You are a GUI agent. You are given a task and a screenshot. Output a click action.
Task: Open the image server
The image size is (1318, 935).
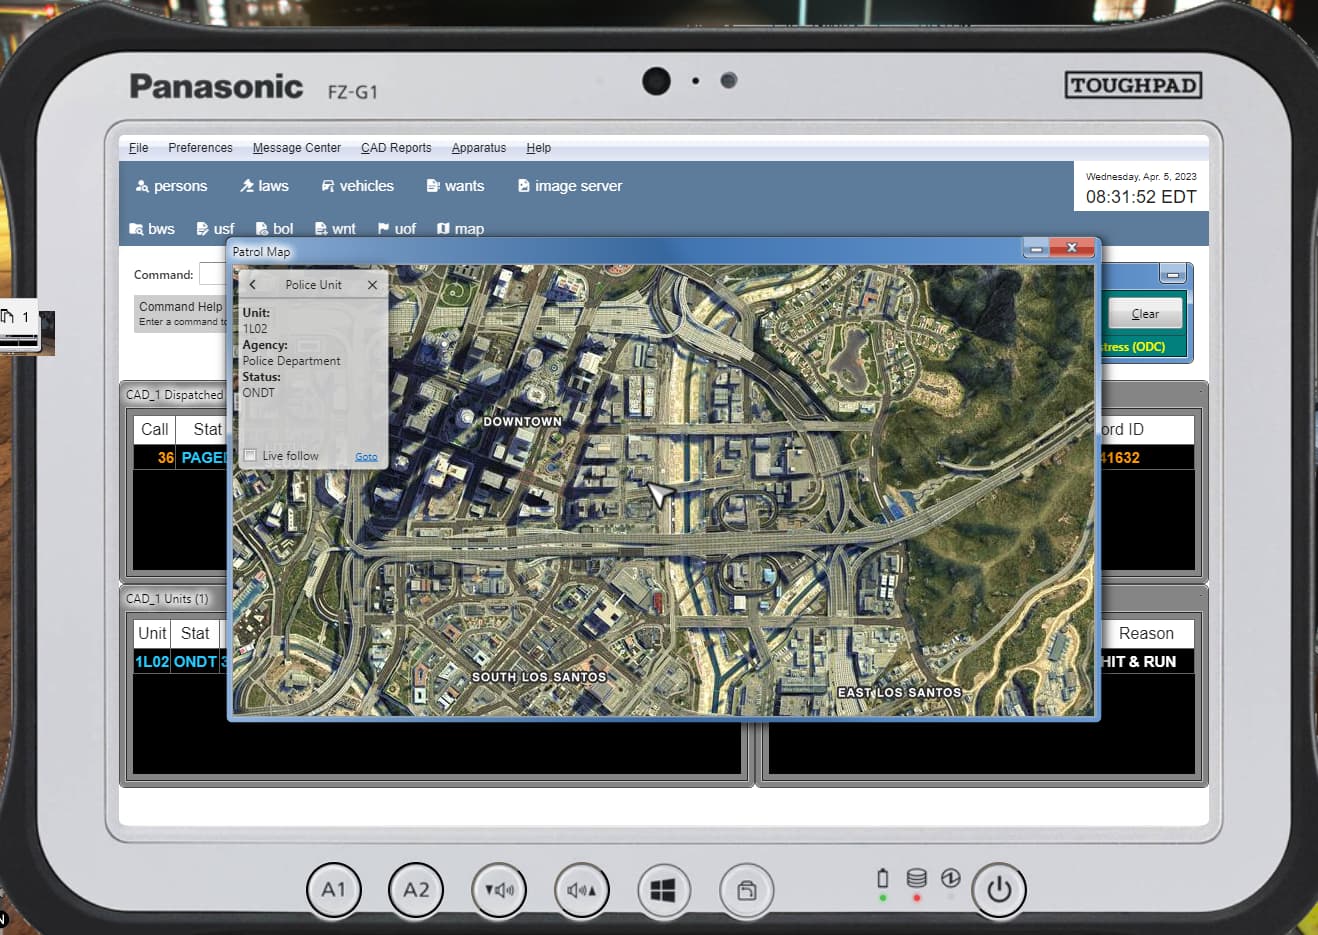click(x=570, y=186)
